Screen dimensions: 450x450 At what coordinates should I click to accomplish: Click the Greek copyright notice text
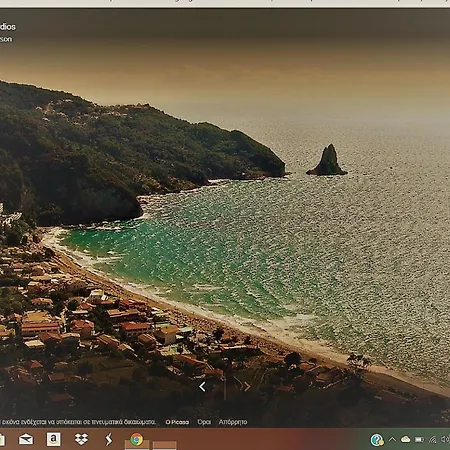pos(78,422)
